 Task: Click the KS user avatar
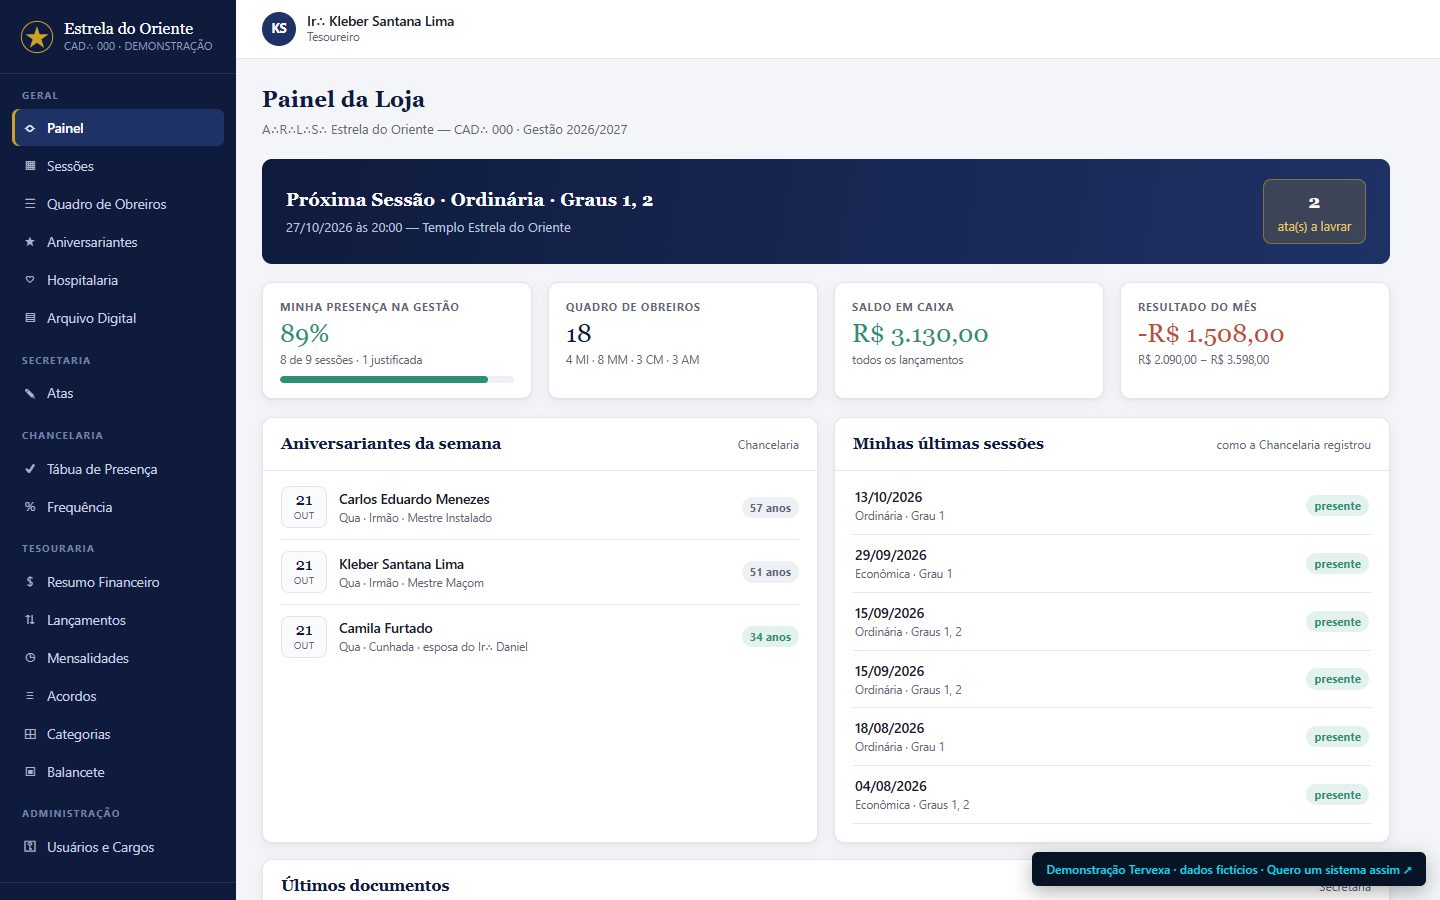click(x=279, y=29)
